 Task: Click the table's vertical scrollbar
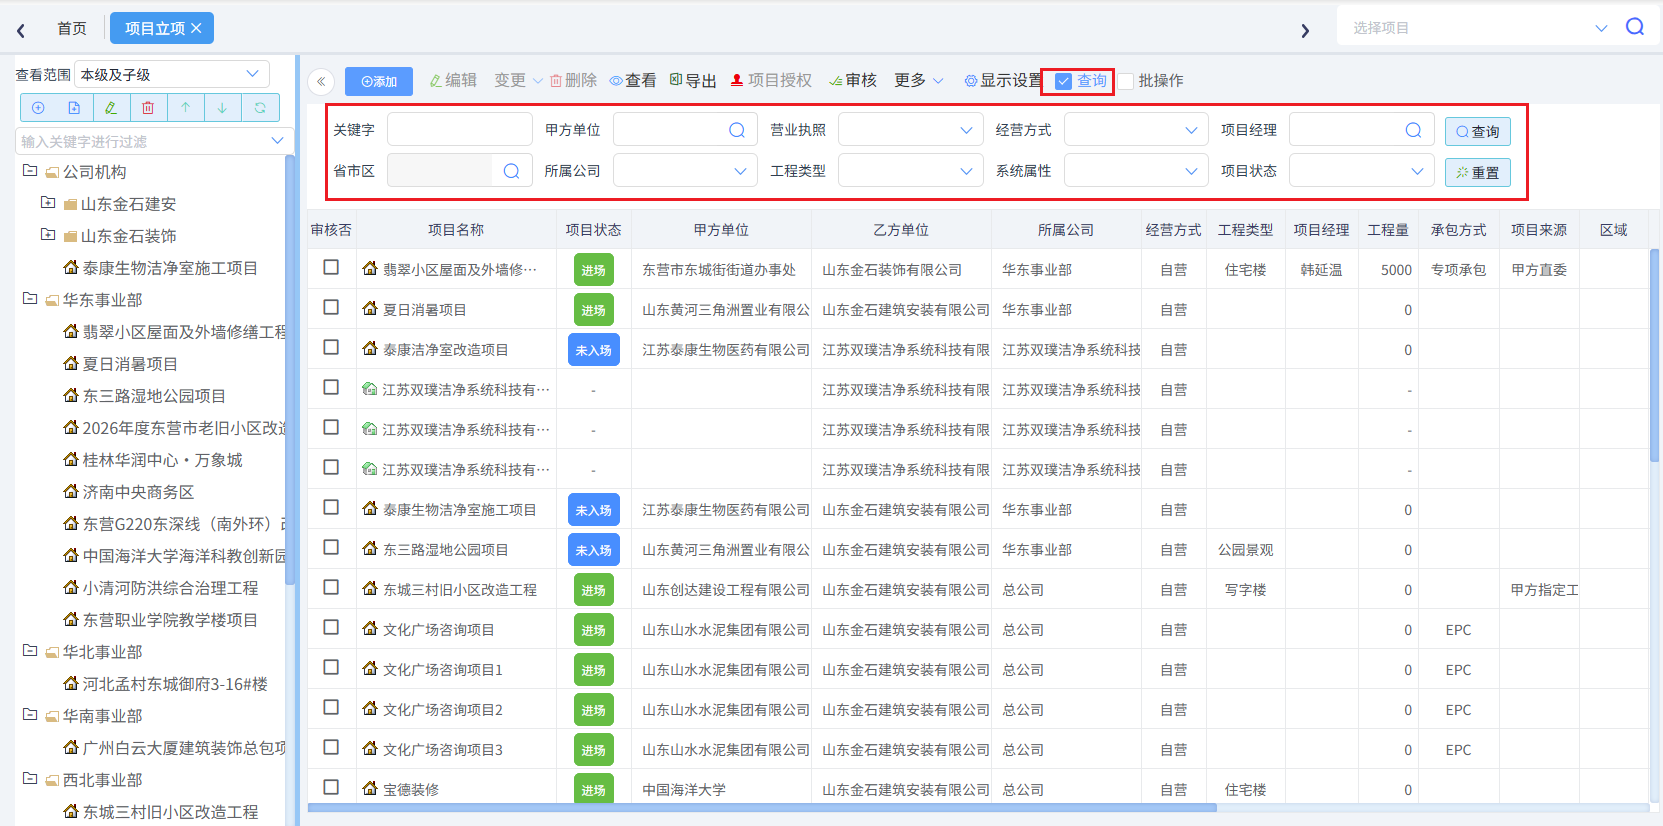[1654, 355]
